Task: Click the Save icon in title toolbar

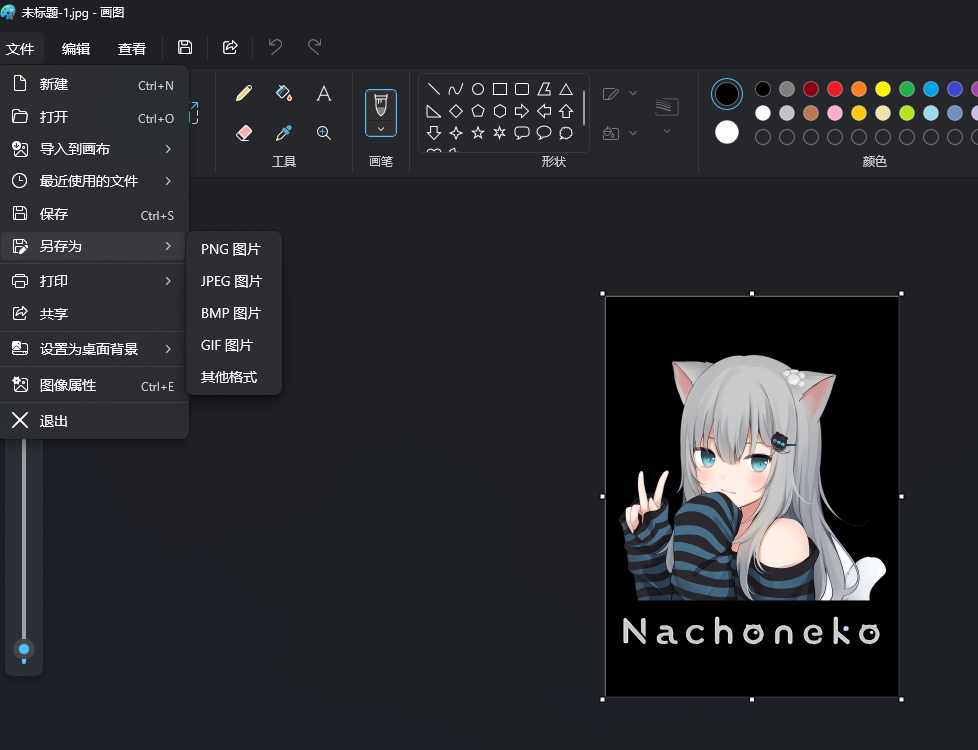Action: [x=185, y=47]
